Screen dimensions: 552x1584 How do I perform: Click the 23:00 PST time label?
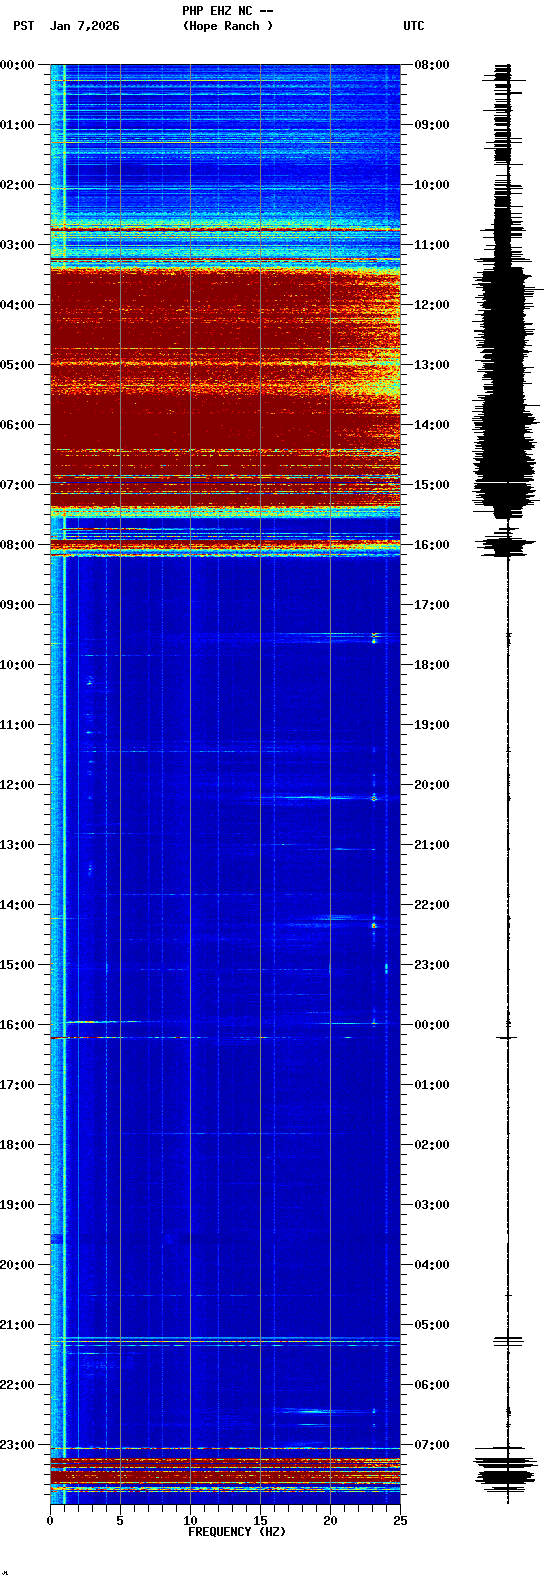18,1445
